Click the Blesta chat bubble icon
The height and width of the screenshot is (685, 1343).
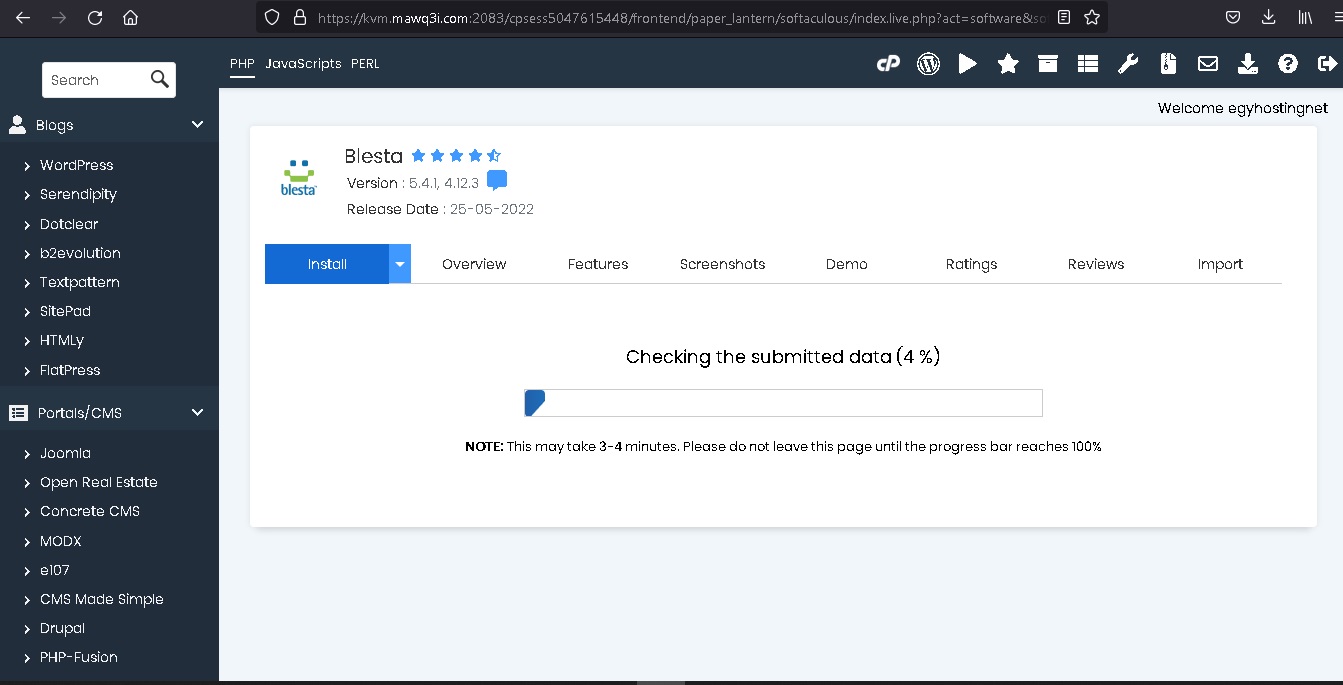(x=497, y=181)
